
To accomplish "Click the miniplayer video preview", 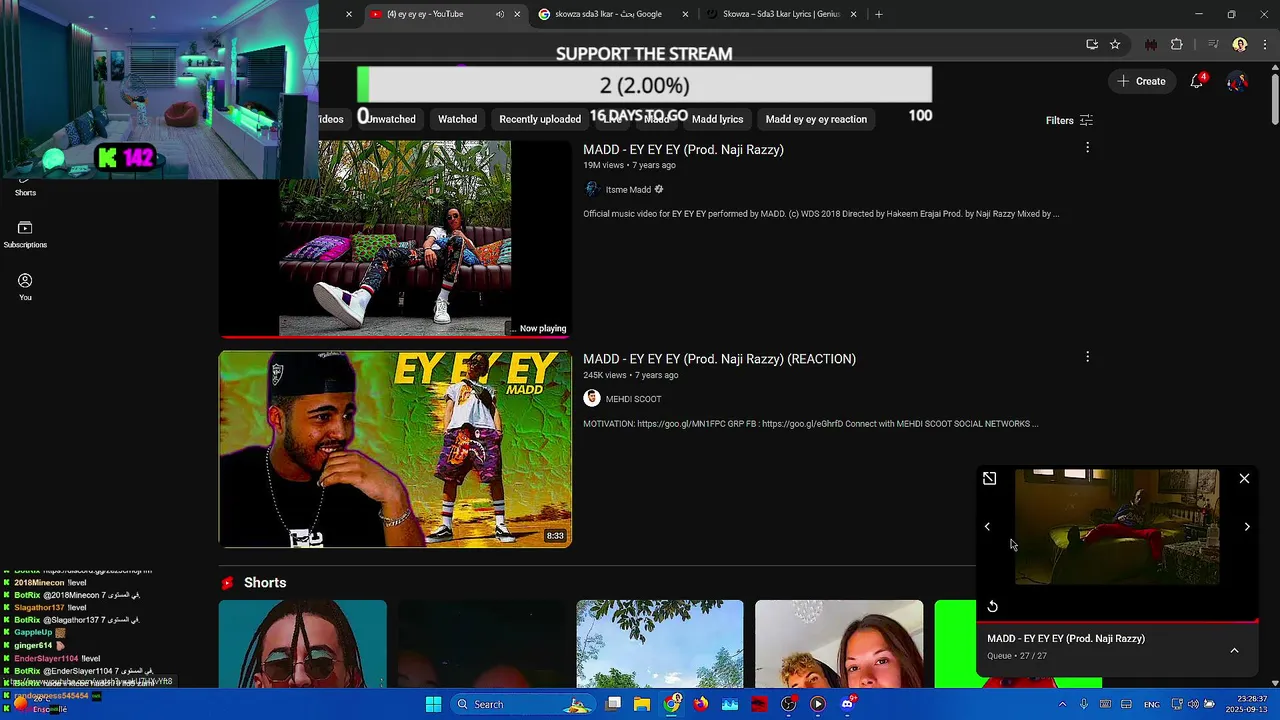I will pyautogui.click(x=1117, y=527).
